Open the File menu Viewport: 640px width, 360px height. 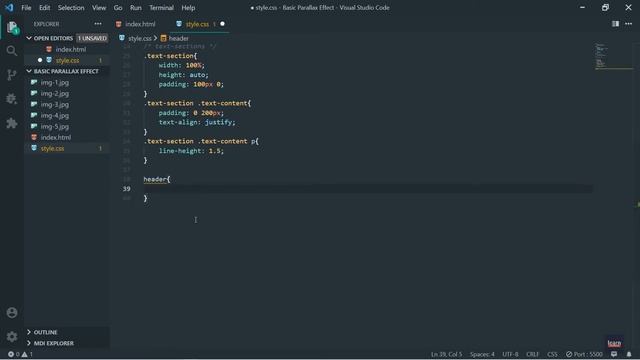[x=26, y=8]
